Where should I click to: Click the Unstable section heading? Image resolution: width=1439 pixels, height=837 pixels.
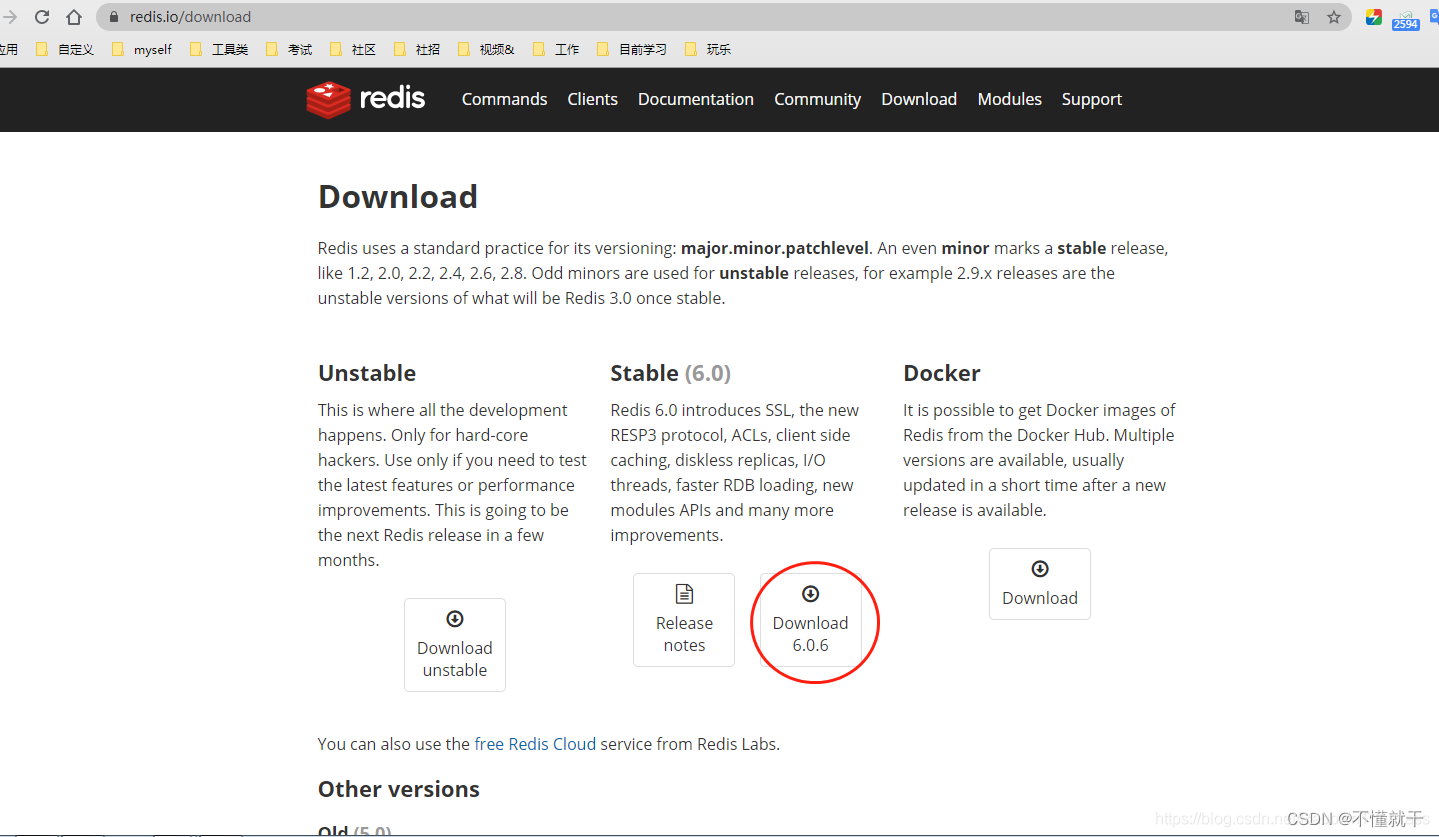(x=367, y=373)
